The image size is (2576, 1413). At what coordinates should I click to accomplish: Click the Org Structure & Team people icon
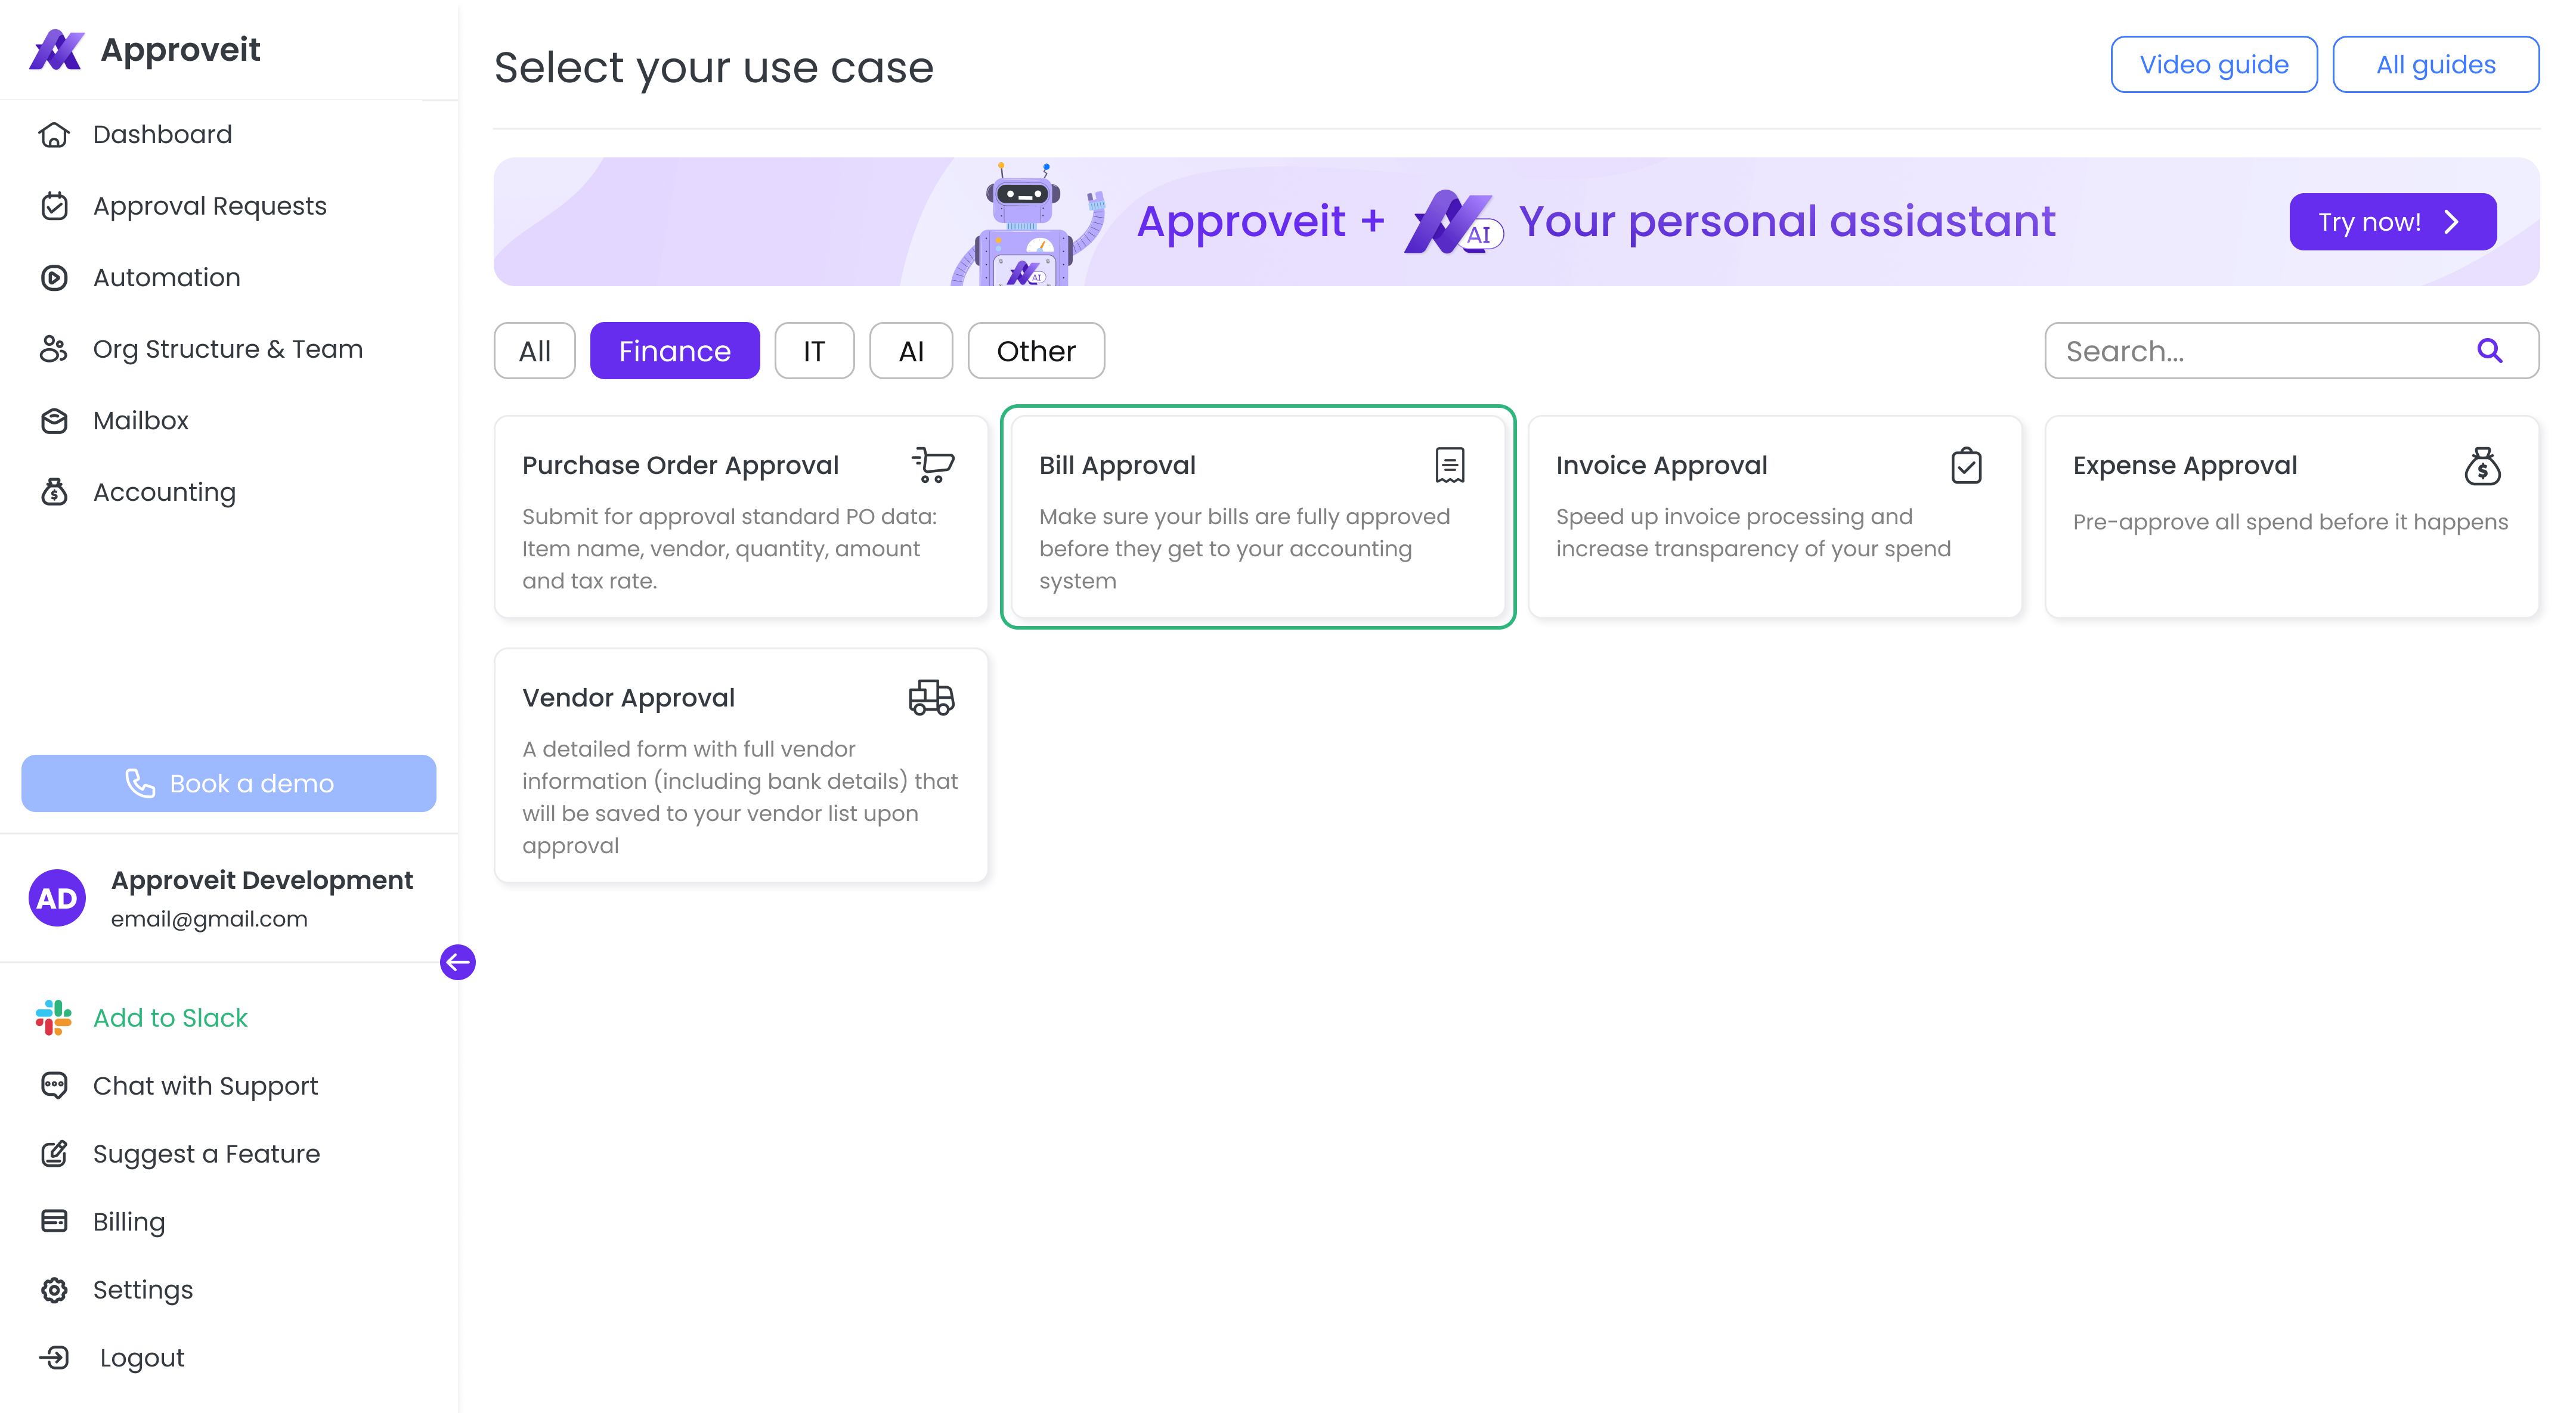click(x=54, y=349)
